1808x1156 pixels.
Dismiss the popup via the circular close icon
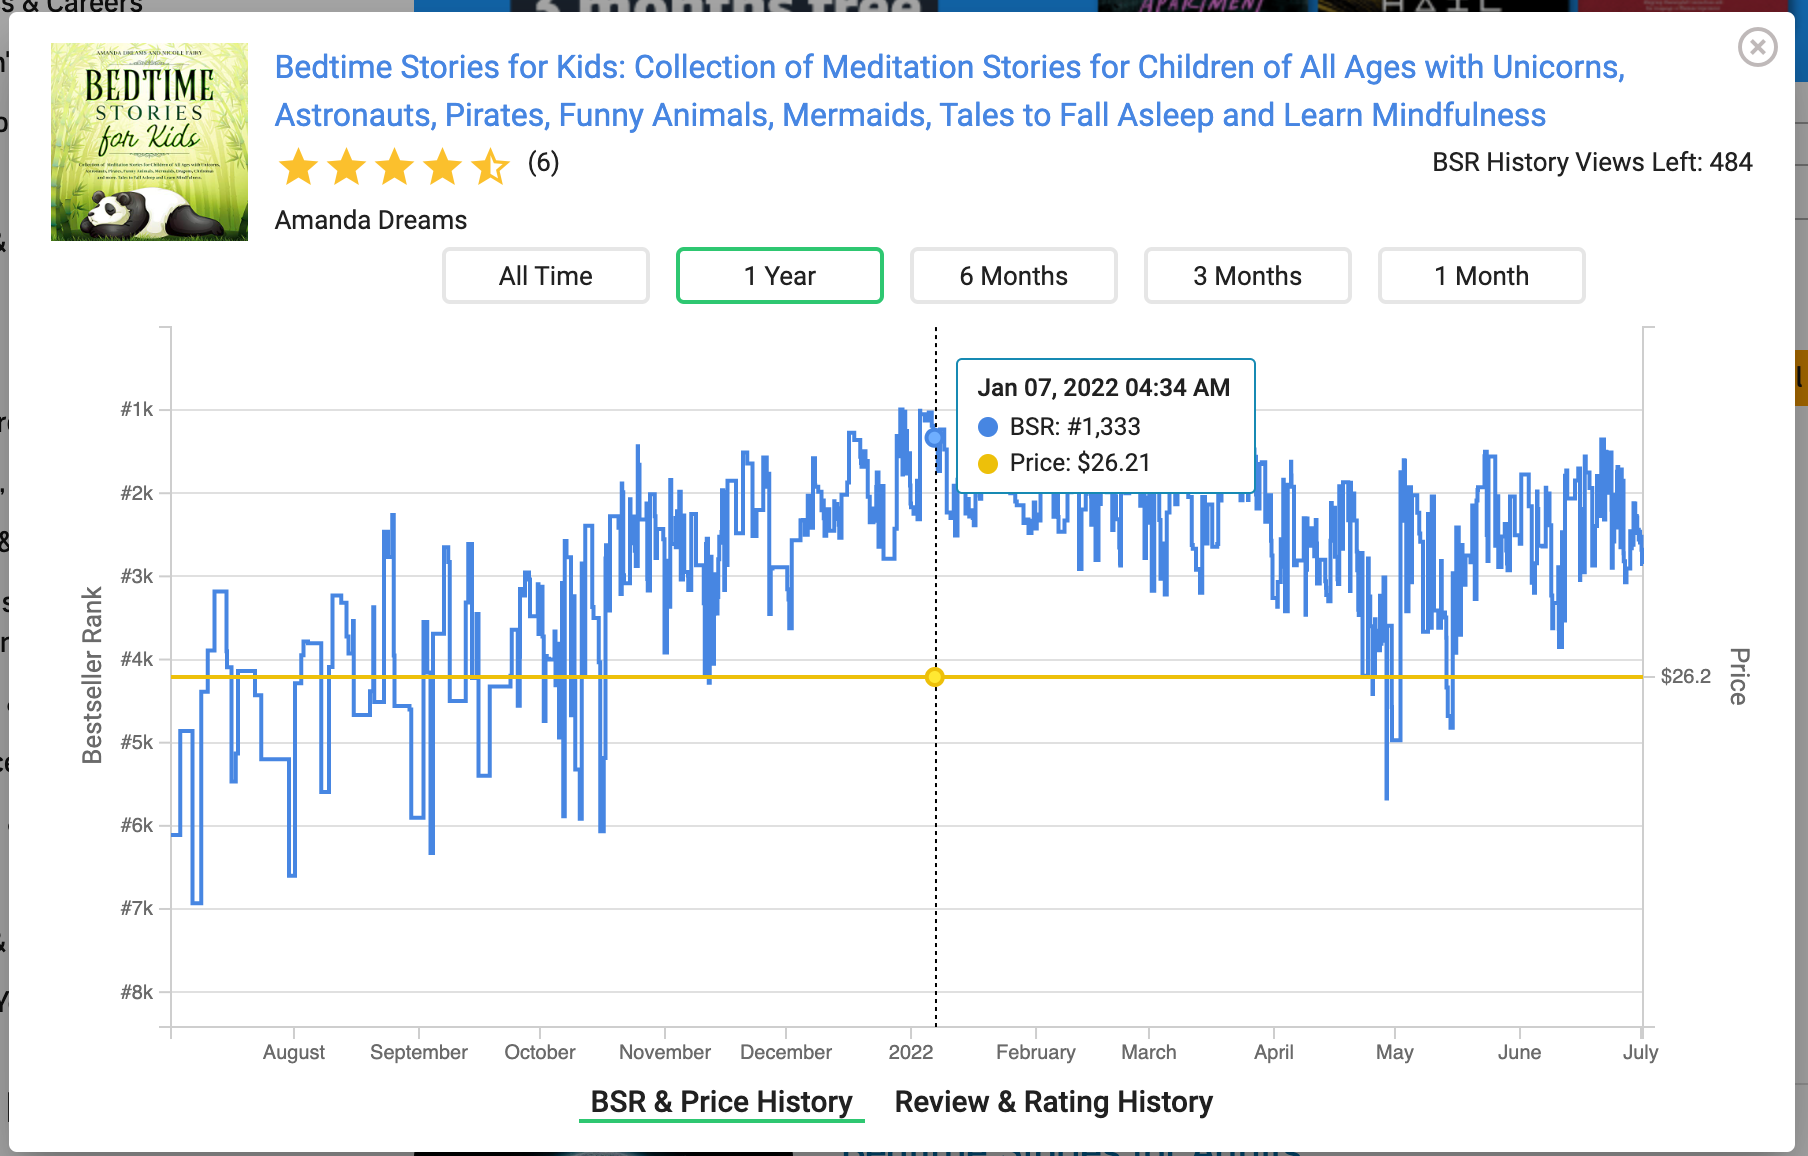(1757, 48)
